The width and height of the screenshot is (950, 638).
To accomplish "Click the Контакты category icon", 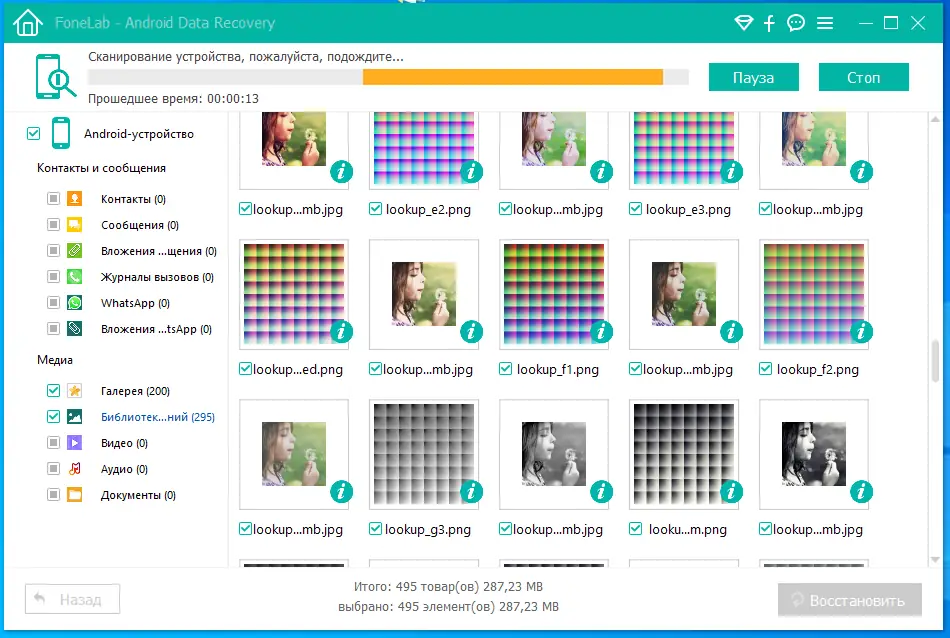I will click(x=75, y=199).
